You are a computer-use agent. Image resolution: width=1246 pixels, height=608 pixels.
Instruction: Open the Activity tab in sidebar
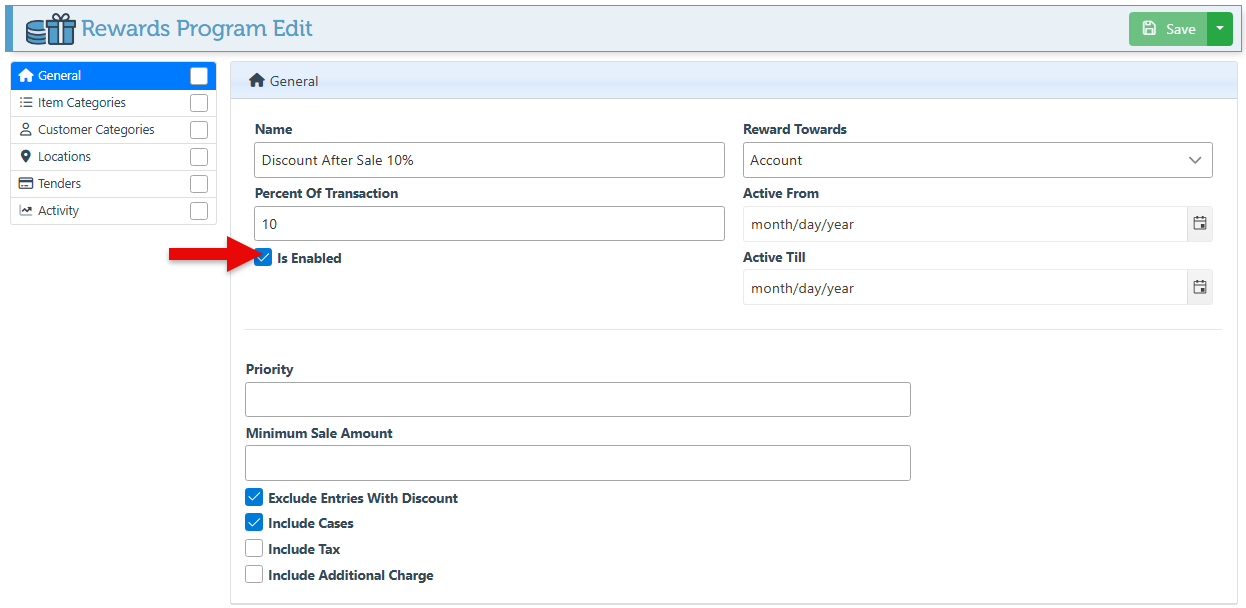click(59, 211)
